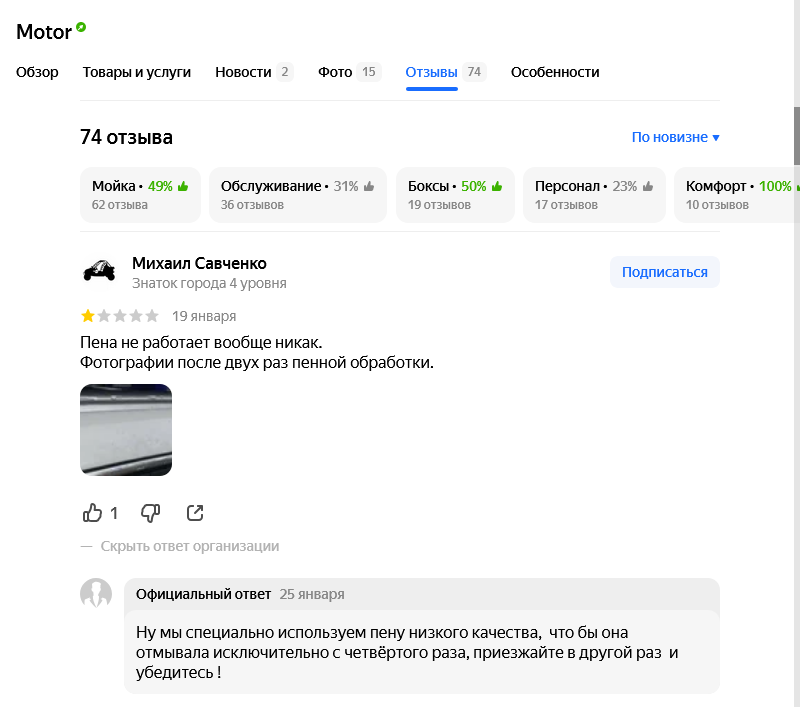Image resolution: width=800 pixels, height=707 pixels.
Task: Collapse organization reply via Скрыть ответ организации
Action: click(x=189, y=546)
